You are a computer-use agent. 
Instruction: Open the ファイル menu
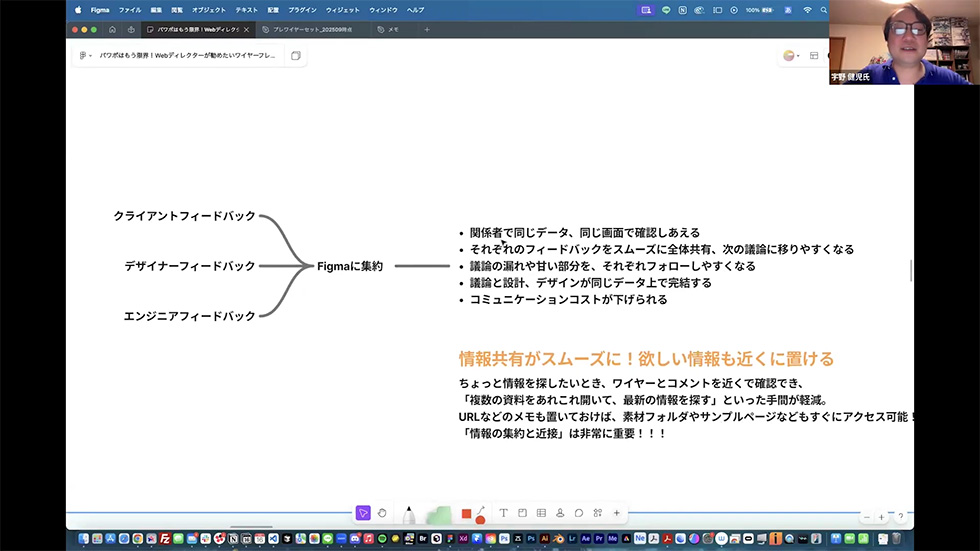130,10
